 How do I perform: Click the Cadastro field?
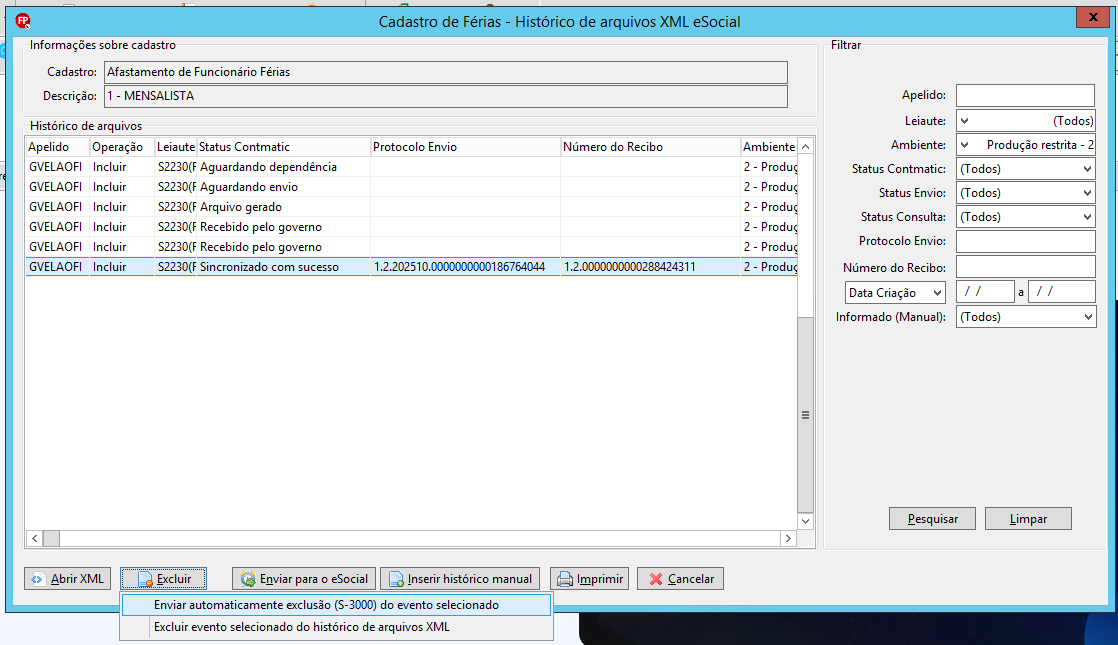[446, 72]
